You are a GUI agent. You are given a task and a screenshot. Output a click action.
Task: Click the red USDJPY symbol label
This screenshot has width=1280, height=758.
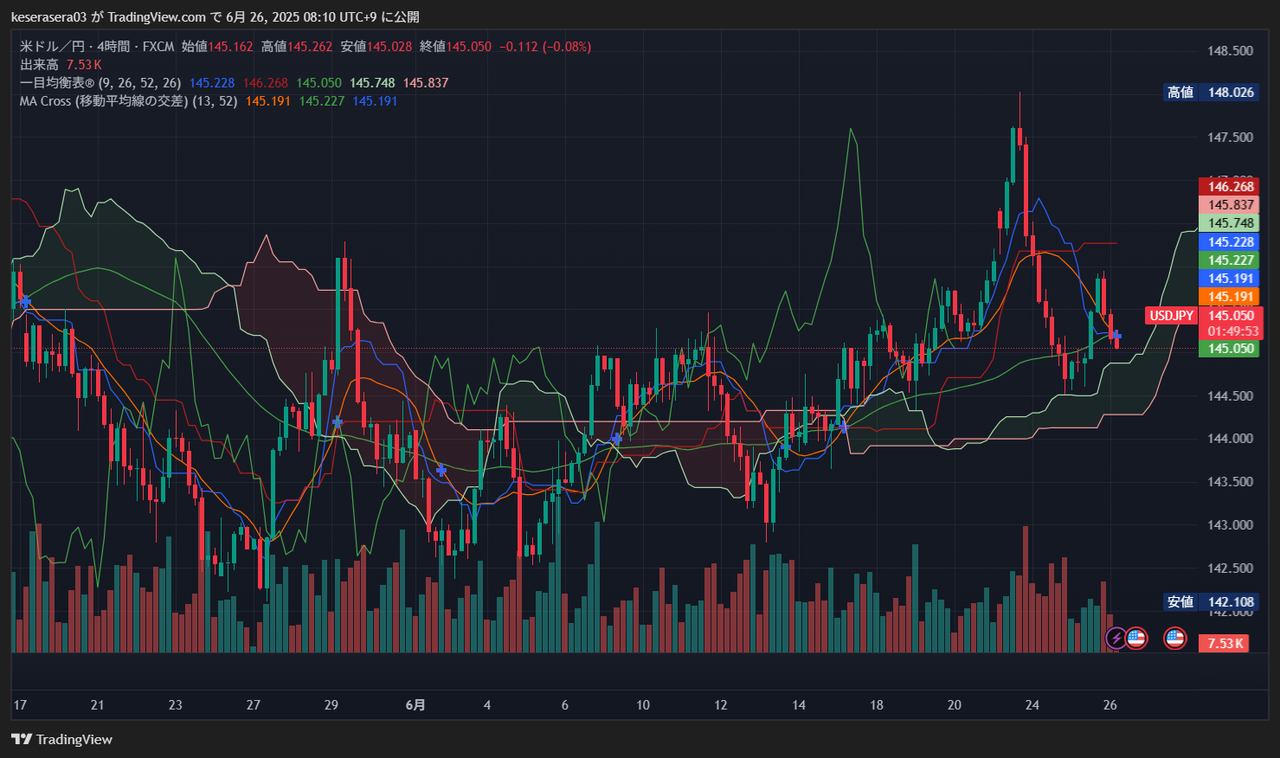click(1171, 316)
